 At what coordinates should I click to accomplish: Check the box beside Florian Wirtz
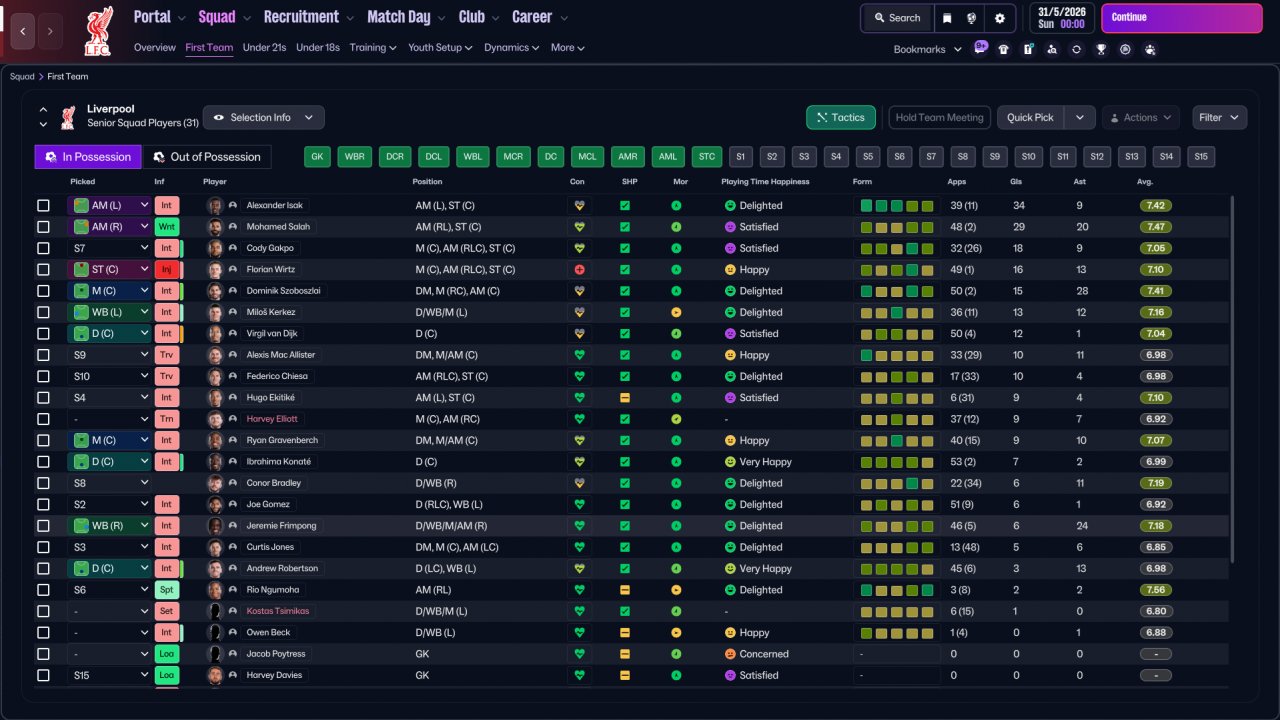click(x=43, y=270)
